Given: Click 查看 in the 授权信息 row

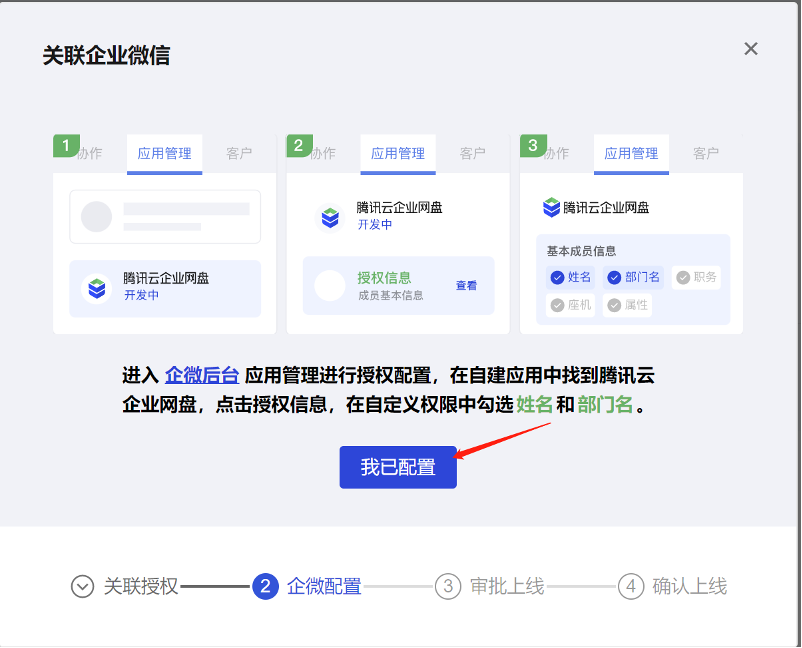Looking at the screenshot, I should pyautogui.click(x=466, y=285).
